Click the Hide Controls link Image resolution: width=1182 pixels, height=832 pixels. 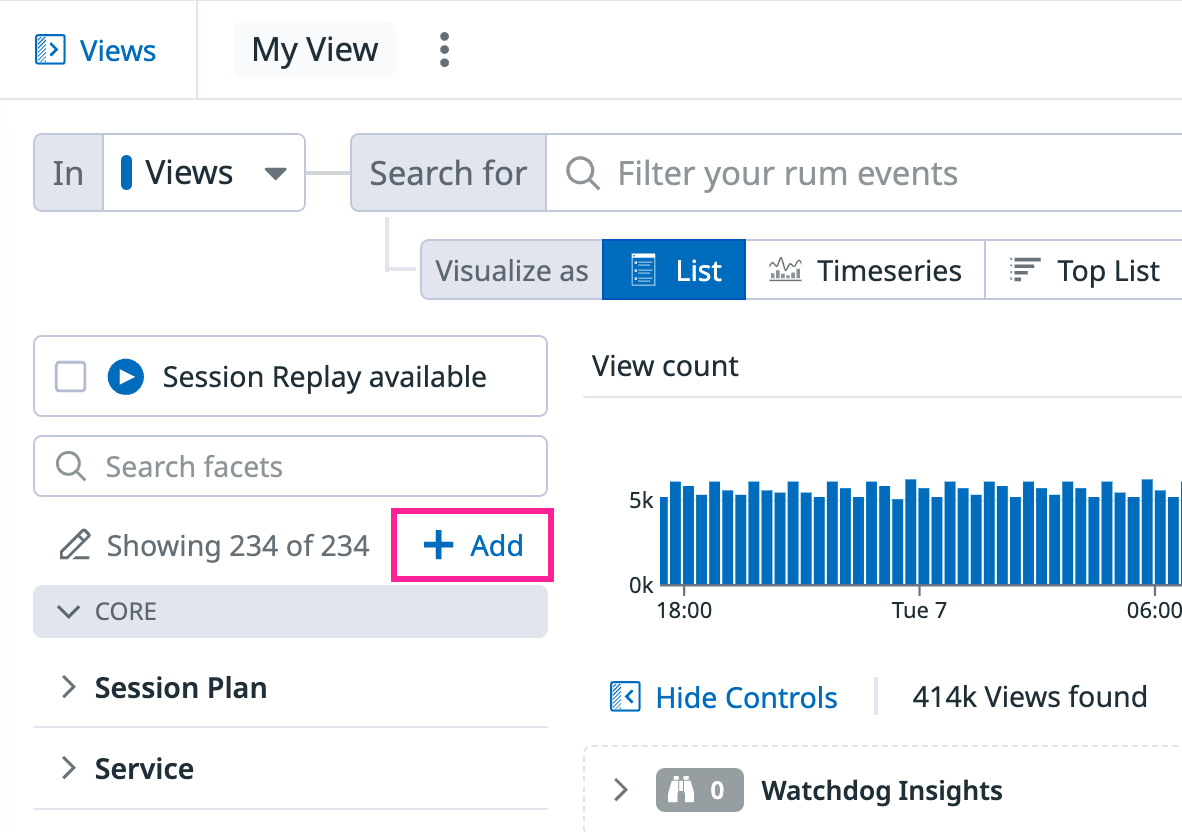point(746,697)
